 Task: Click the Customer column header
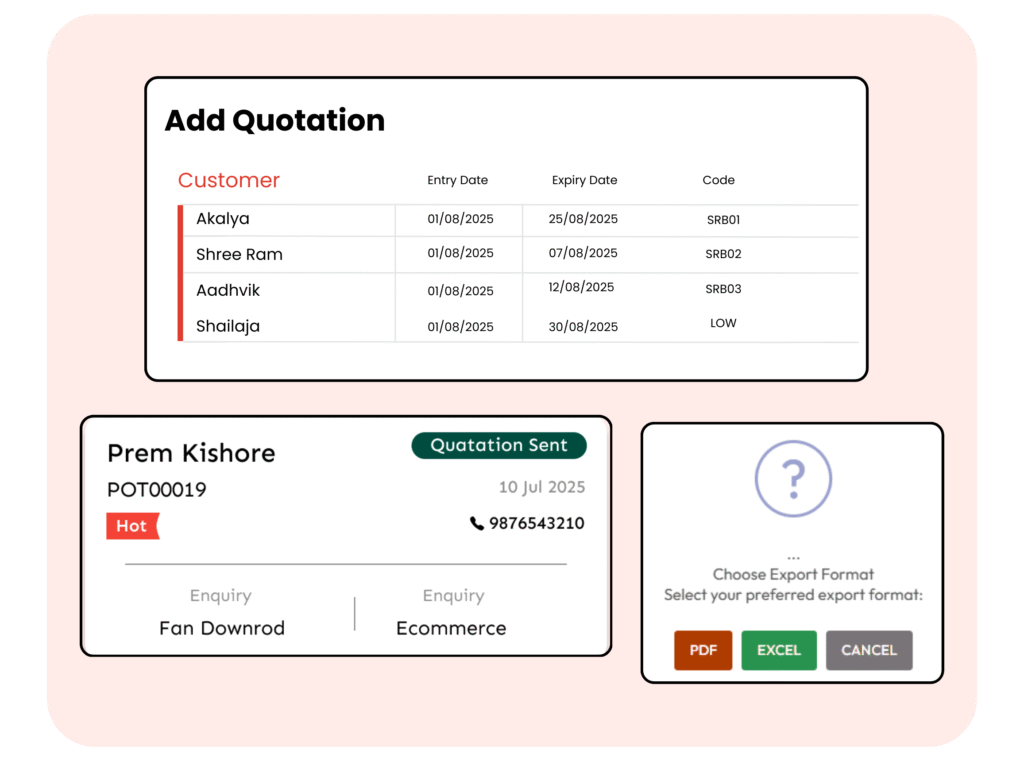229,181
